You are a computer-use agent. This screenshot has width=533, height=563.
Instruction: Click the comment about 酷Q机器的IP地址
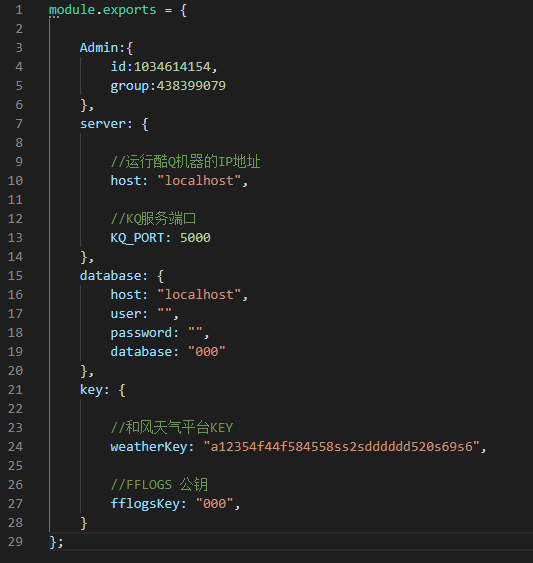185,162
